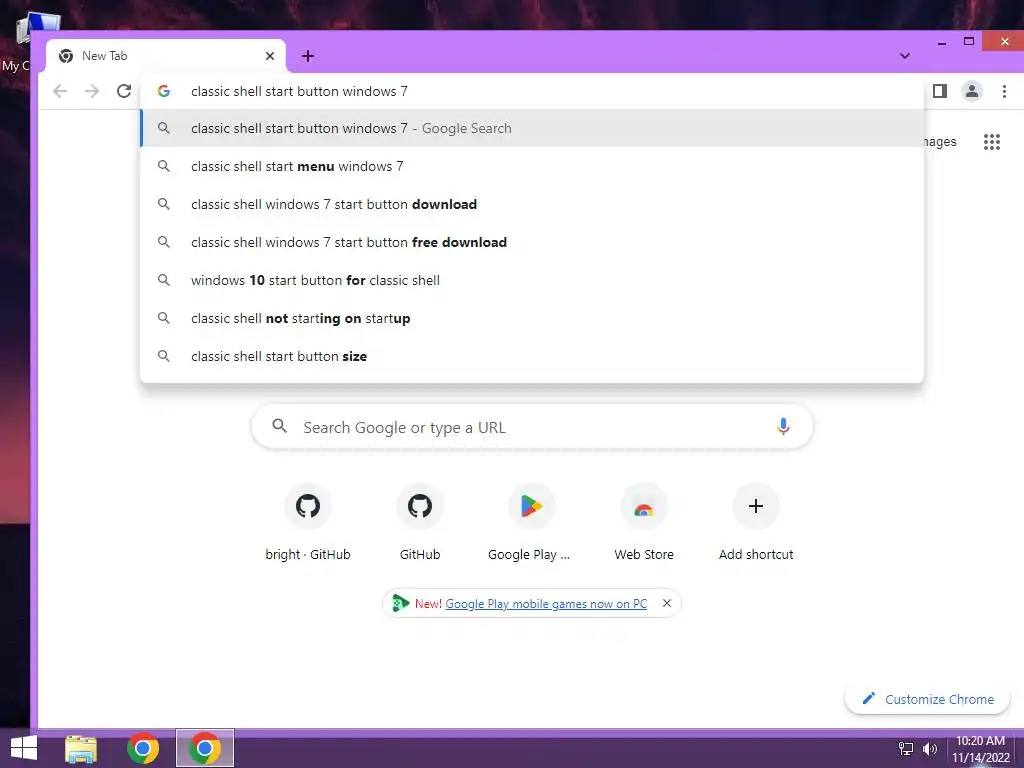Close the New Tab tab
The width and height of the screenshot is (1024, 768).
[x=270, y=56]
